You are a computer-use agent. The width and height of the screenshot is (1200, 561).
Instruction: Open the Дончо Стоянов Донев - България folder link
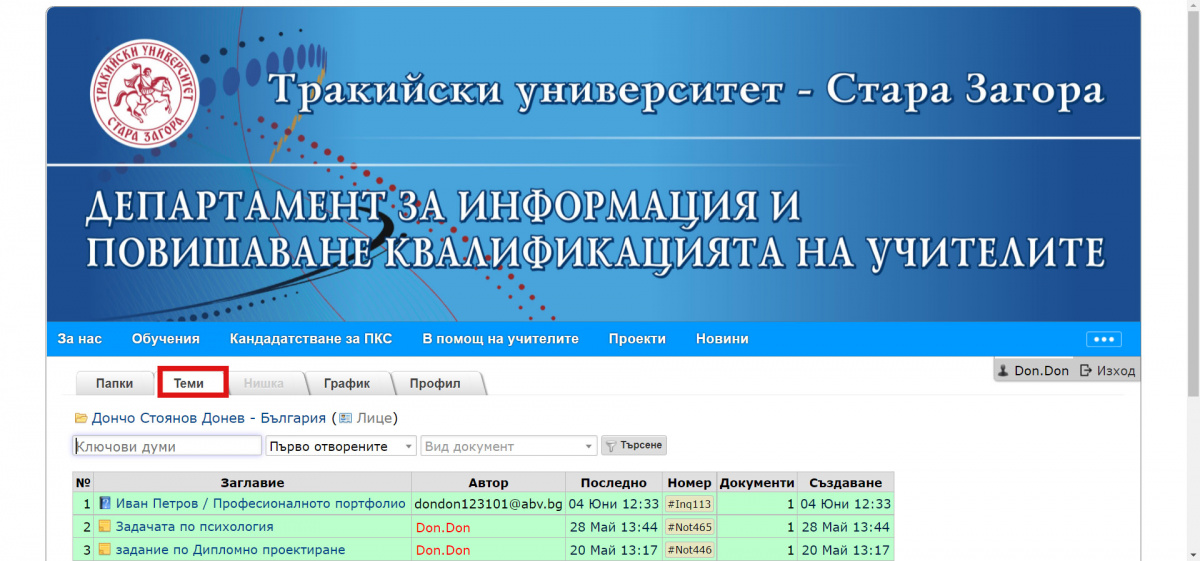208,418
